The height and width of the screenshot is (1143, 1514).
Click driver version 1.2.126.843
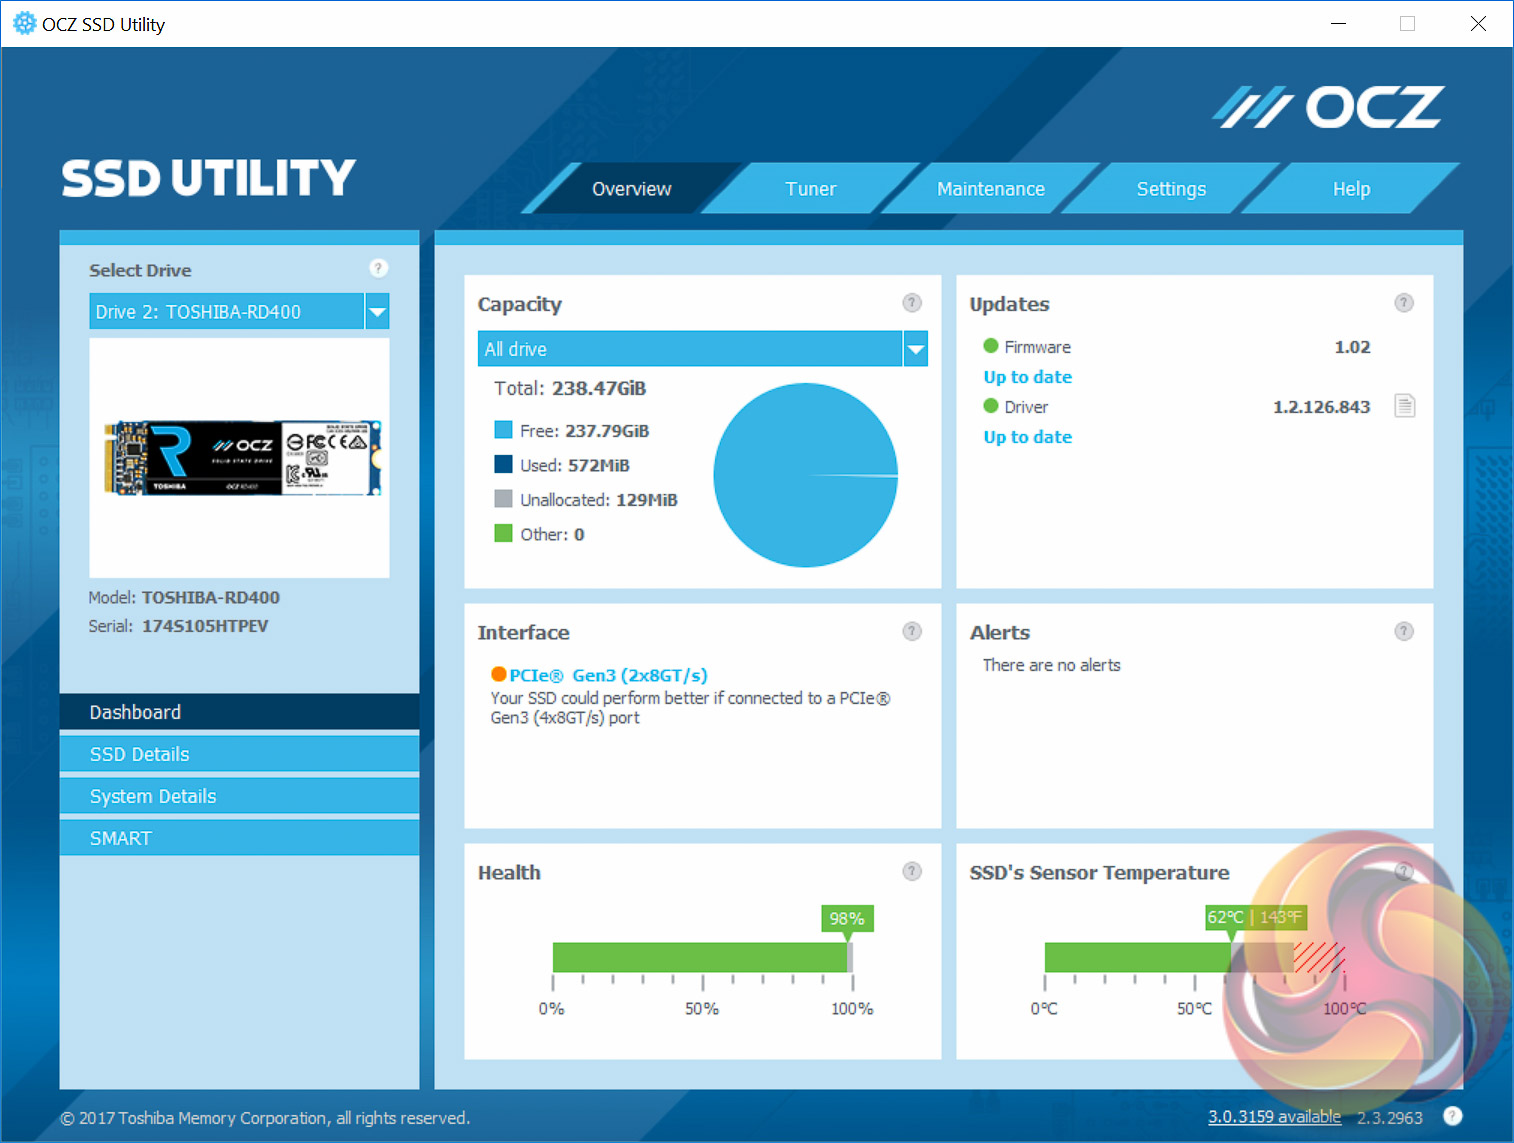coord(1321,407)
